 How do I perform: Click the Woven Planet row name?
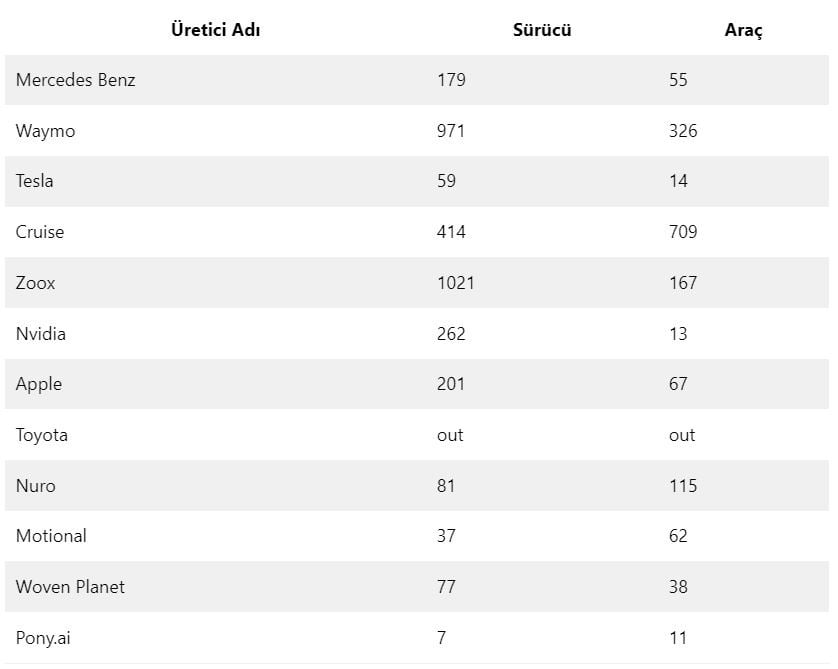coord(70,587)
